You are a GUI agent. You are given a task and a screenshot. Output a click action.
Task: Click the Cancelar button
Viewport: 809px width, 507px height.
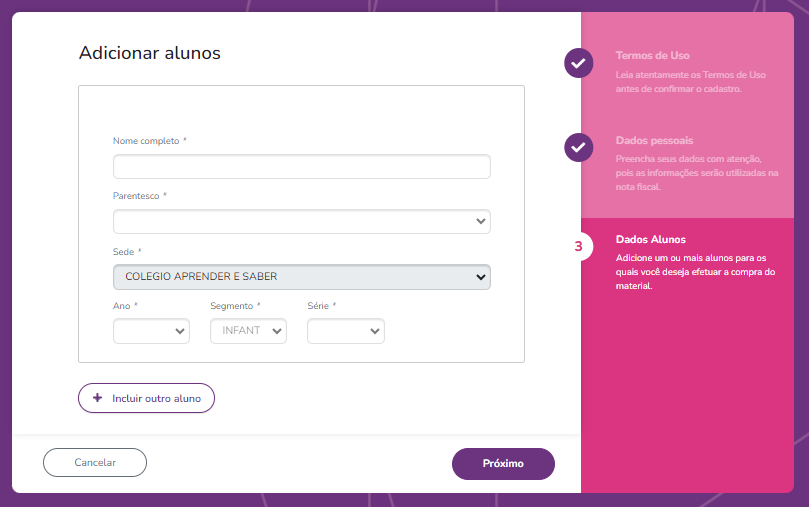[95, 463]
